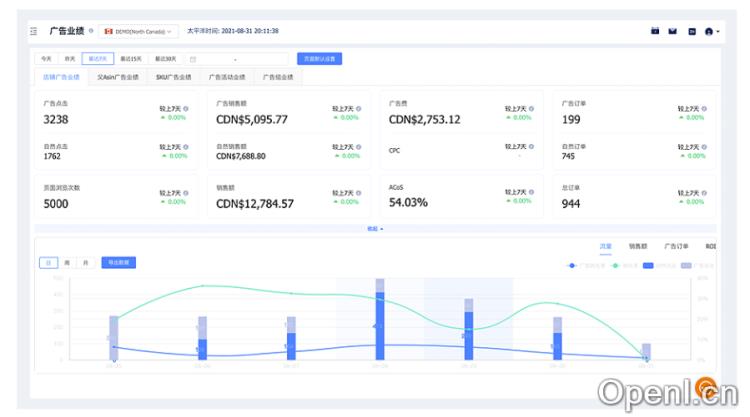This screenshot has width=750, height=417.
Task: Toggle blue line series in chart legend
Action: click(x=585, y=265)
